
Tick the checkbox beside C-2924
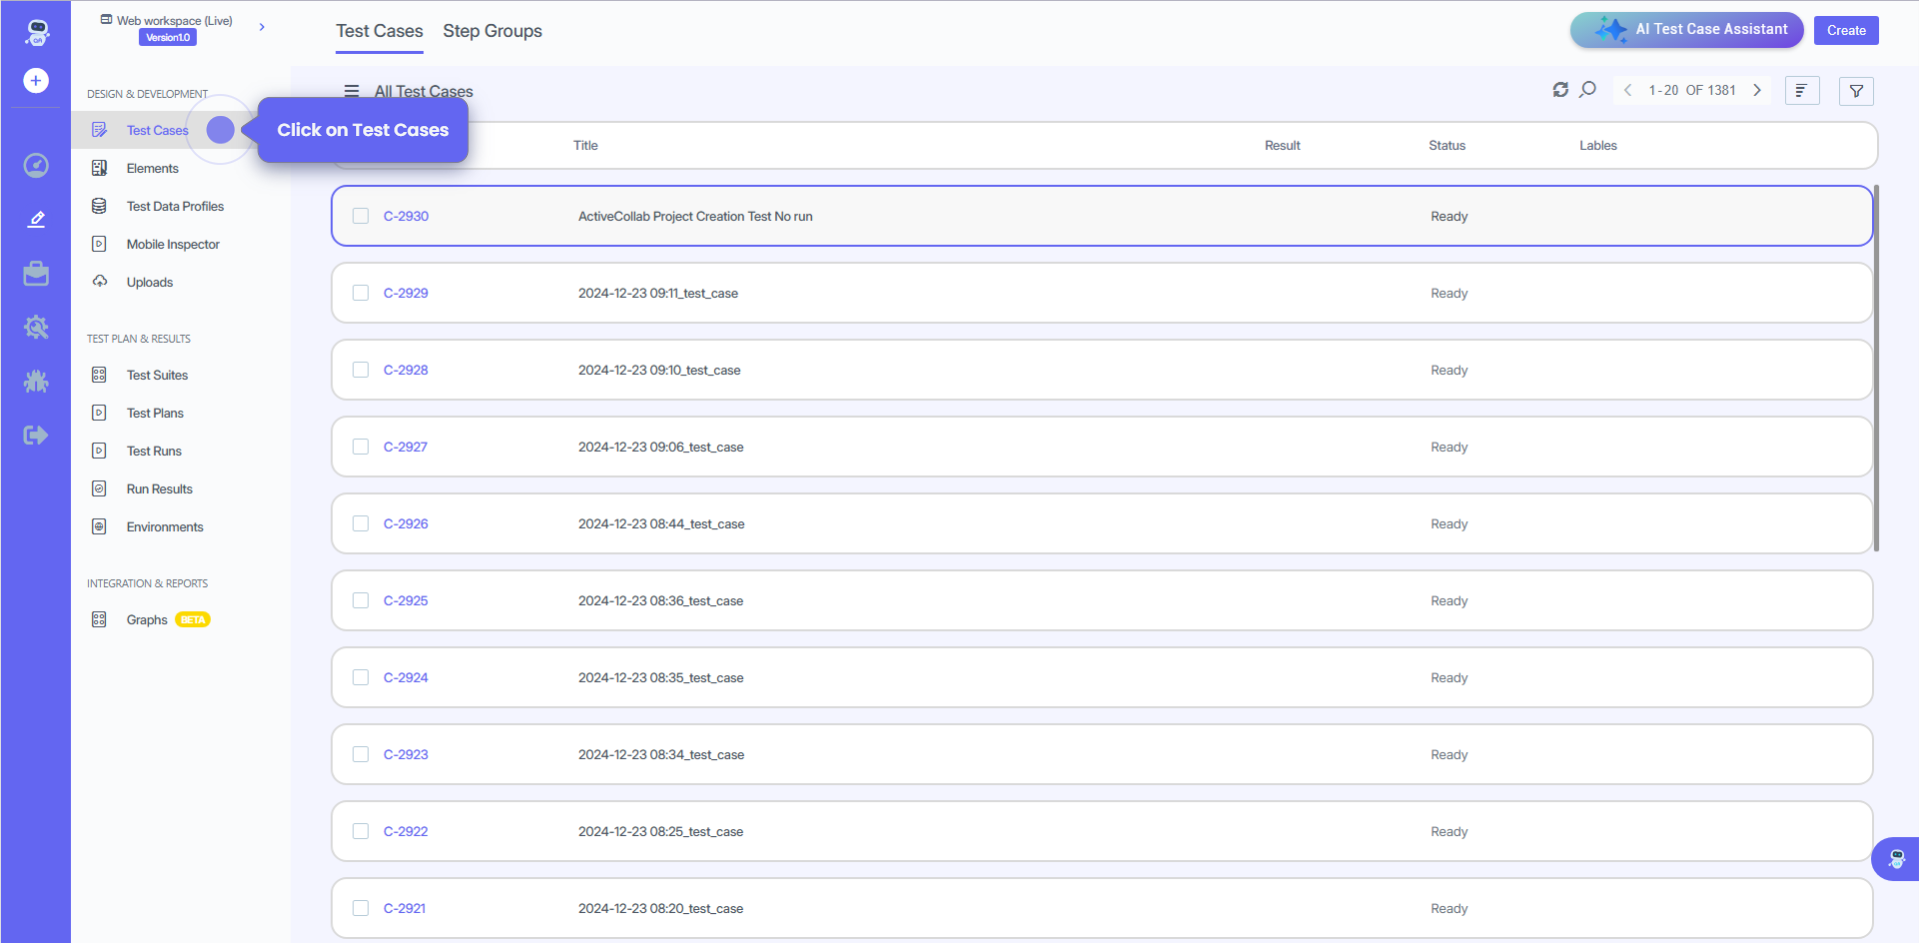tap(361, 678)
